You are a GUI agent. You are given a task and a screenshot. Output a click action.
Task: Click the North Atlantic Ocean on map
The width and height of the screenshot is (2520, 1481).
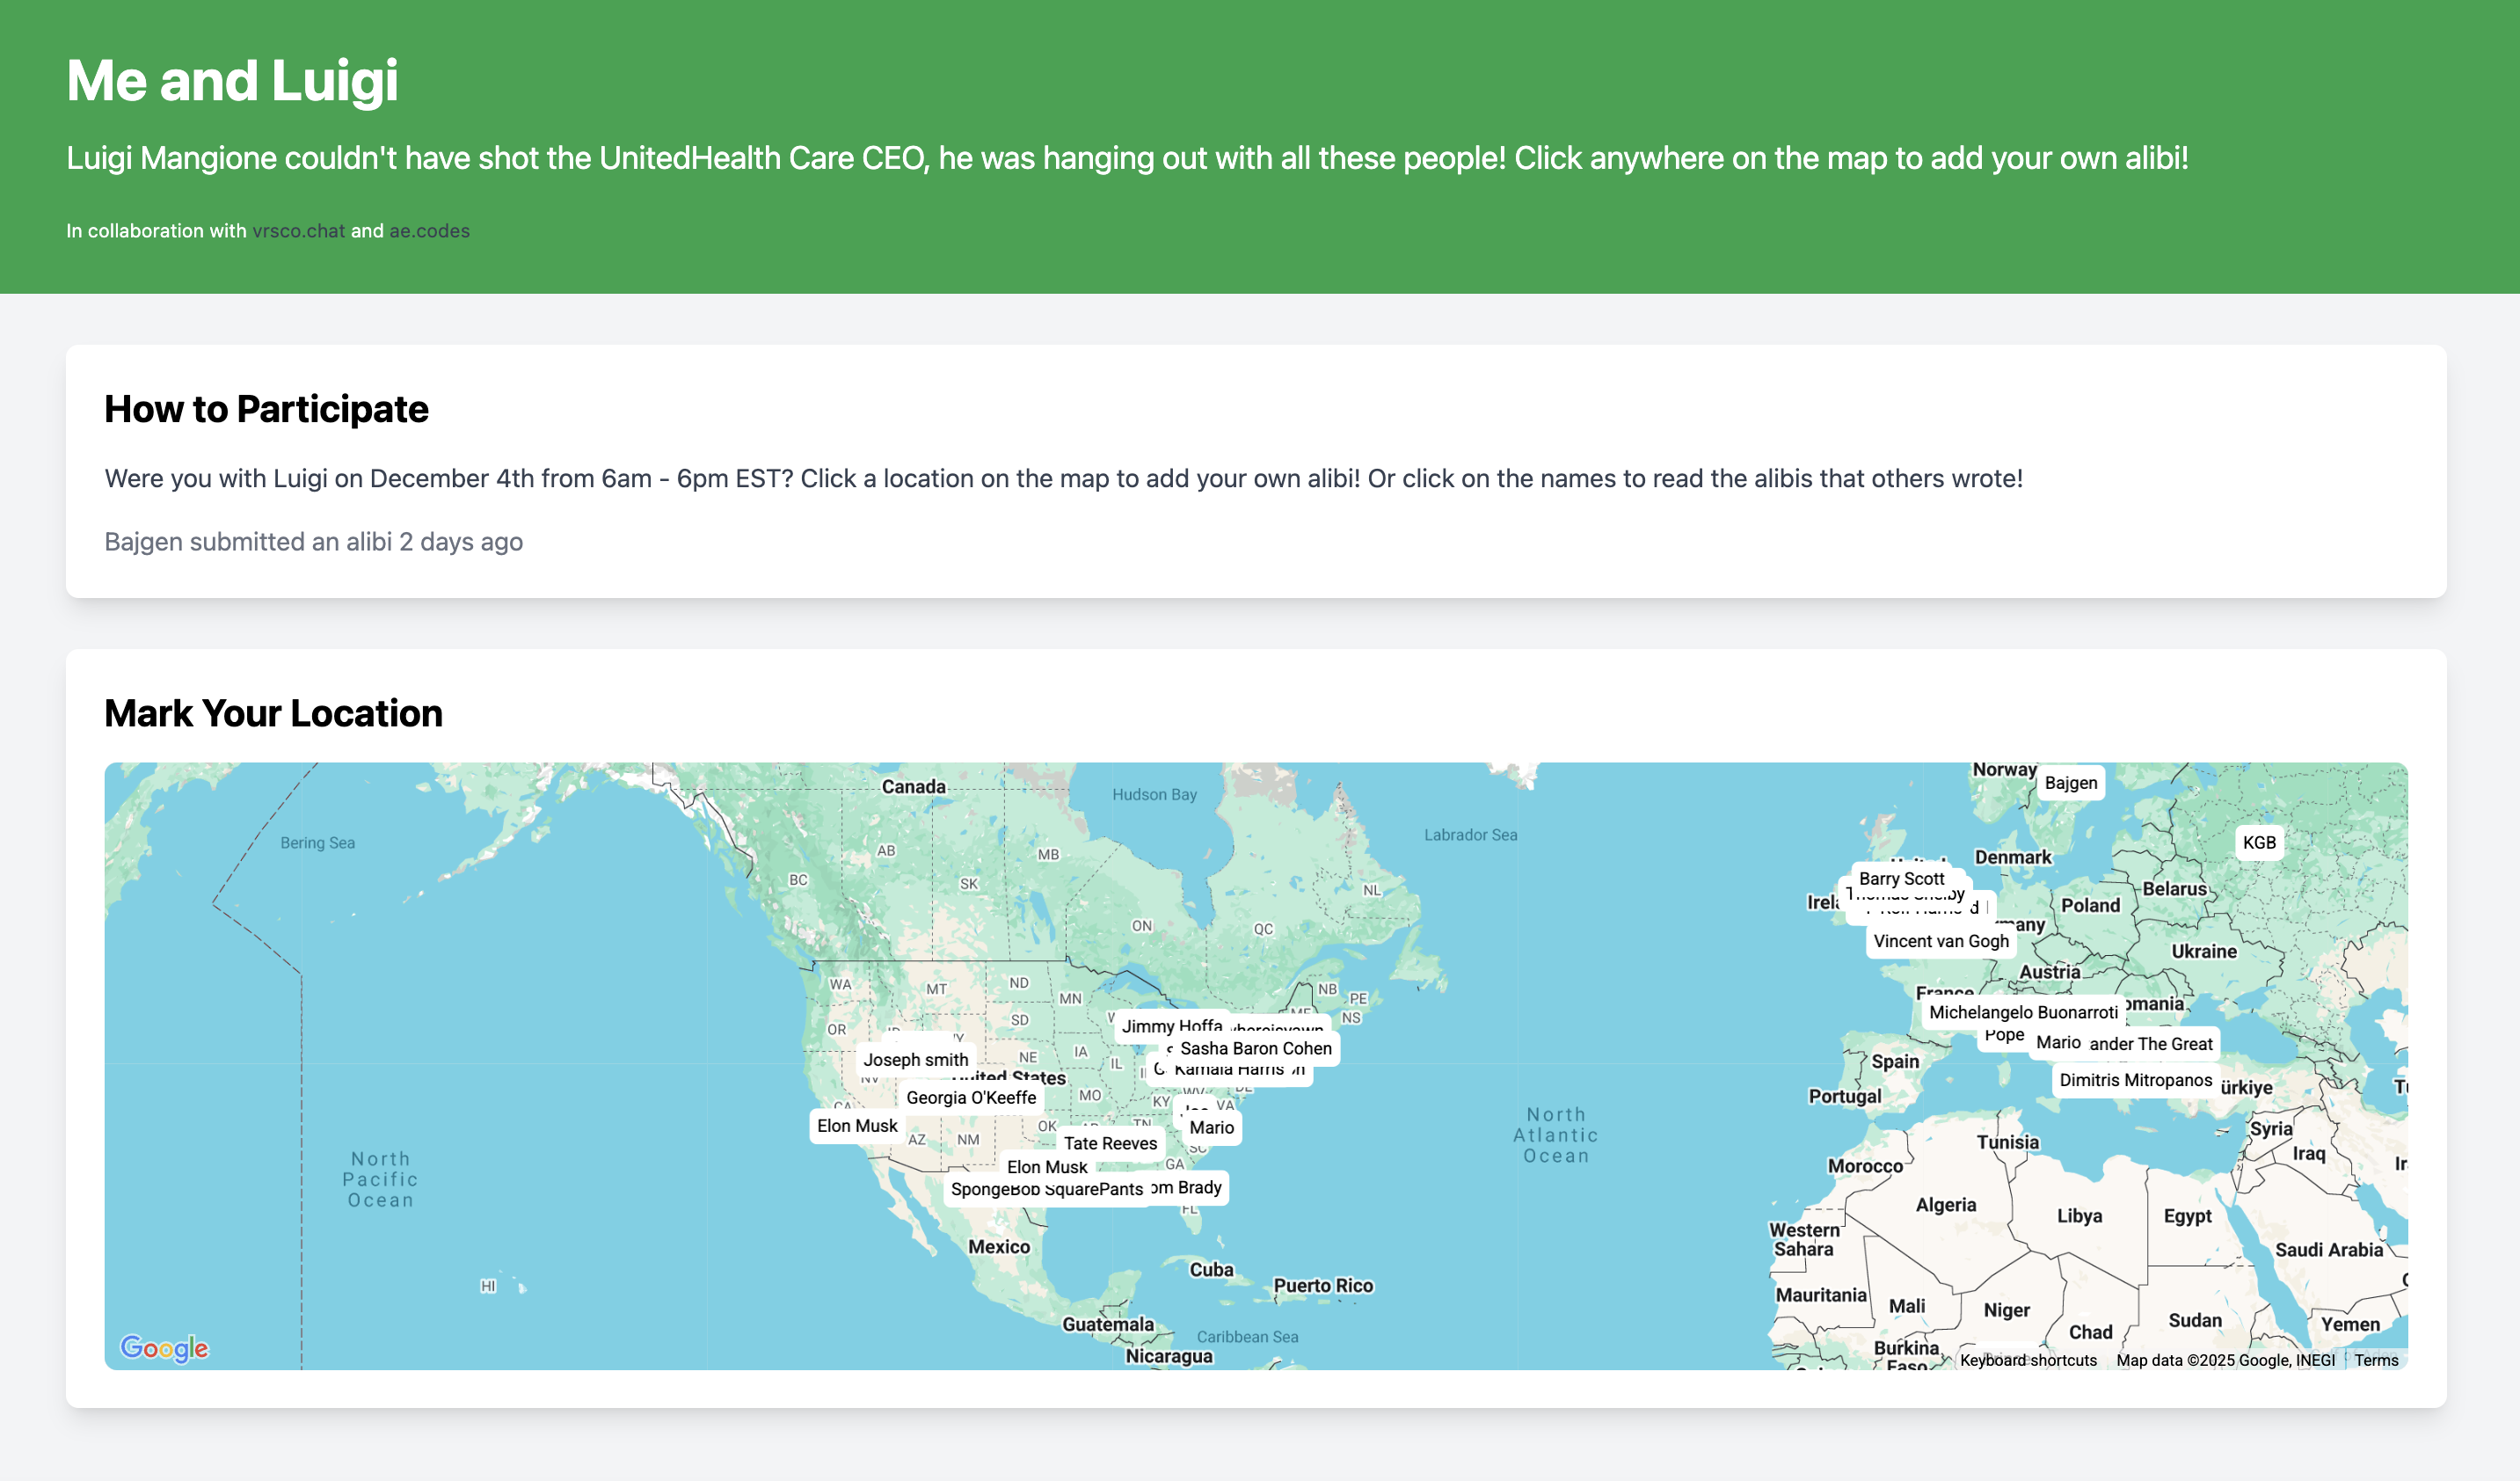[1556, 1135]
